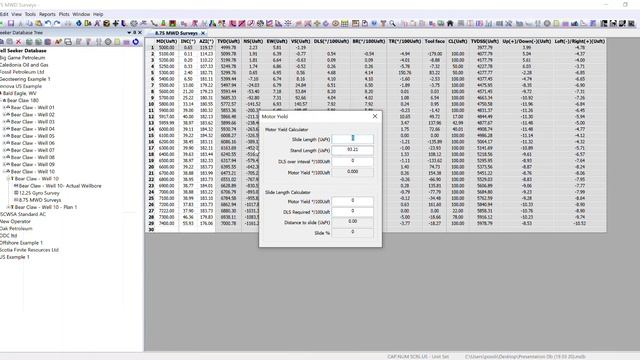Screen dimensions: 640x360
Task: Expand the Bear Claw - Well 09 node
Action: click(x=4, y=164)
